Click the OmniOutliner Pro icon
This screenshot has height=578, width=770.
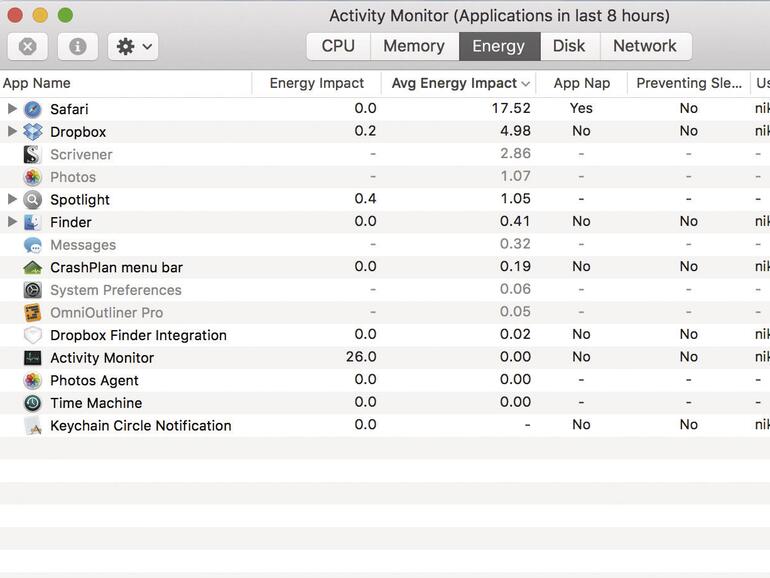point(33,312)
